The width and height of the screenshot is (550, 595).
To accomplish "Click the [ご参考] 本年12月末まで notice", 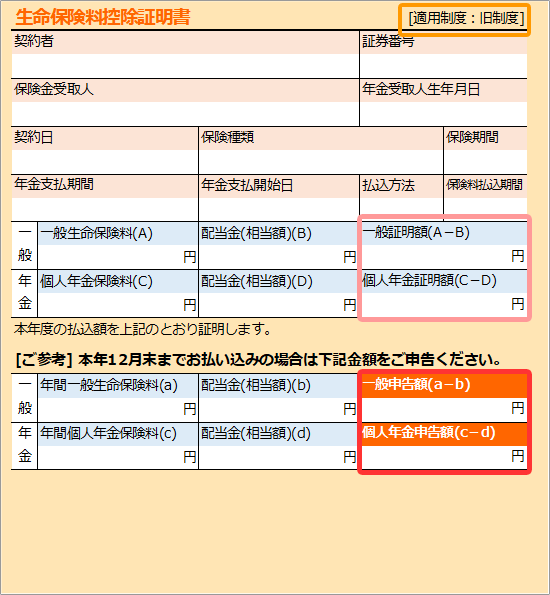I will tap(258, 359).
